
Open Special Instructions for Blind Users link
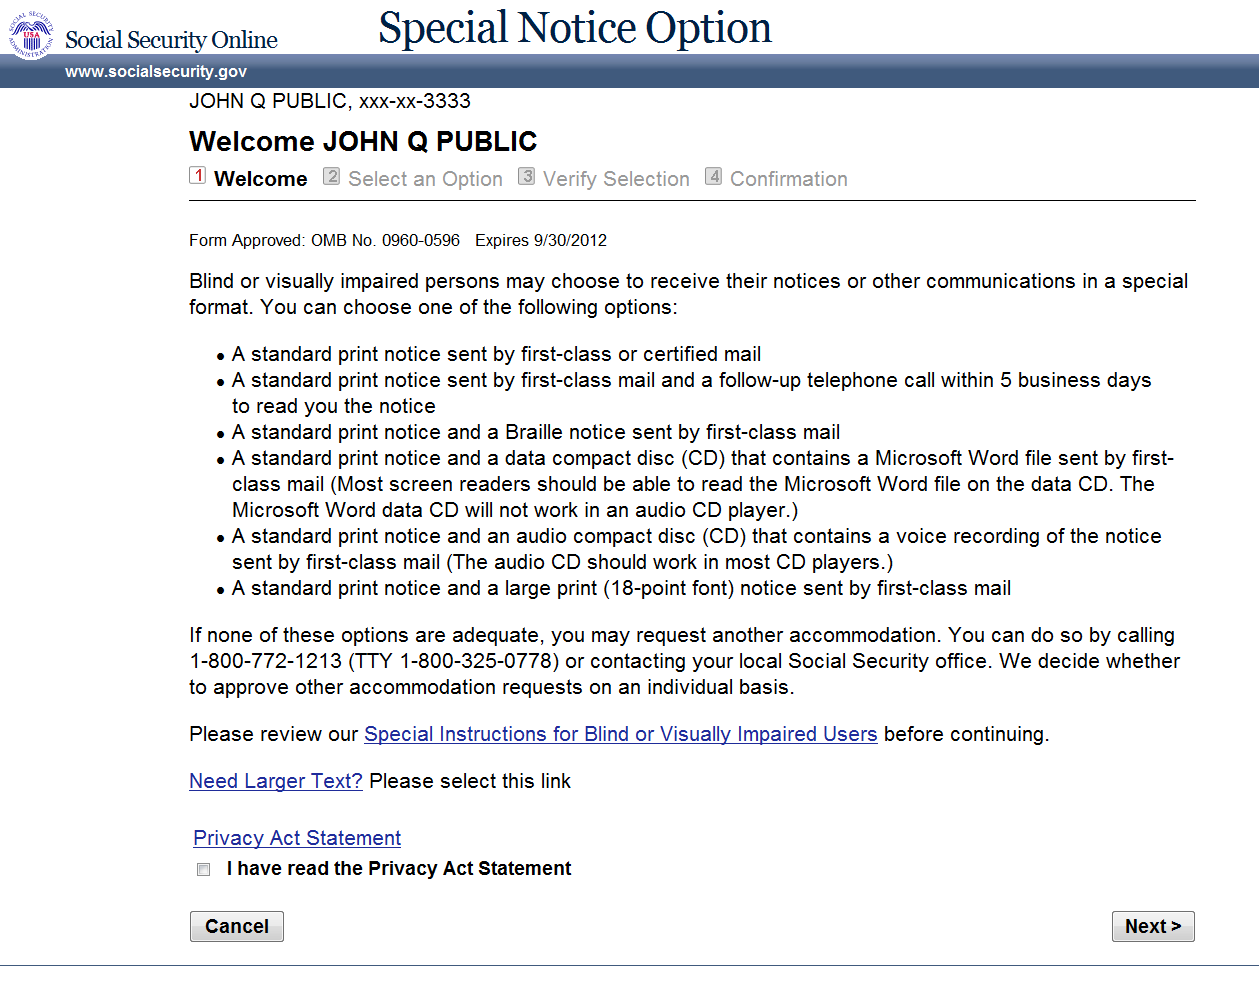tap(620, 734)
